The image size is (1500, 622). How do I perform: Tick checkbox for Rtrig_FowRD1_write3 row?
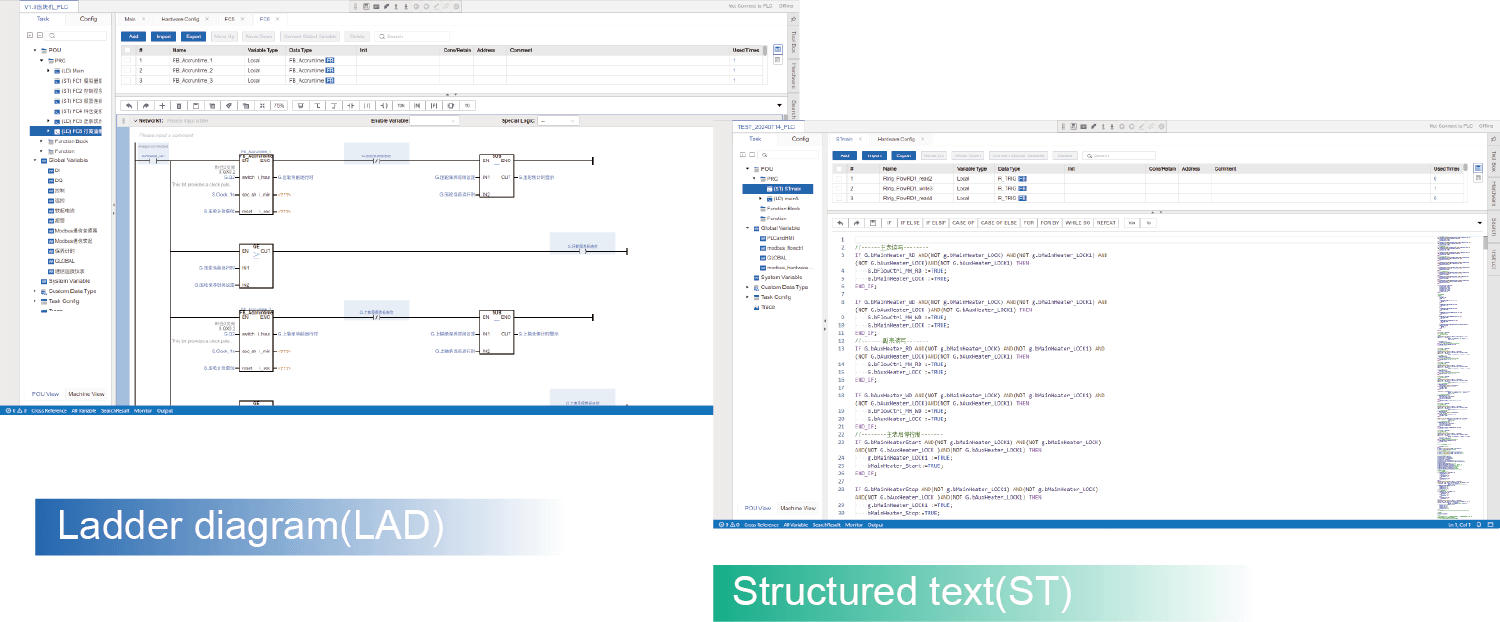coord(839,188)
